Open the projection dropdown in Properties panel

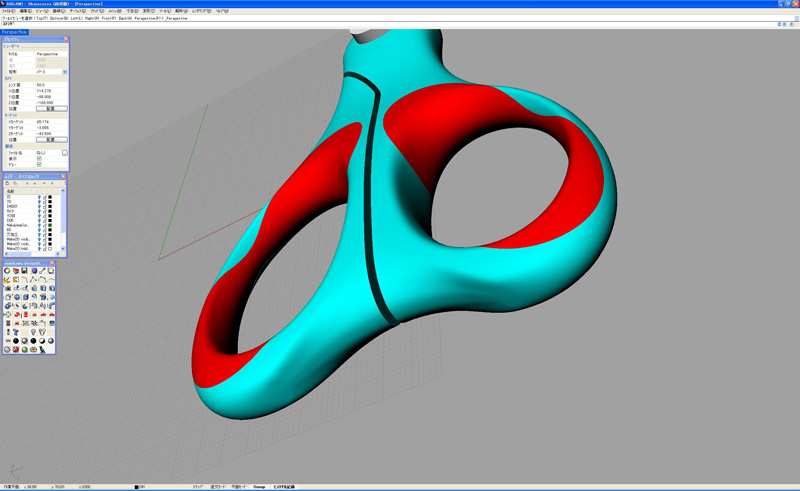(64, 72)
